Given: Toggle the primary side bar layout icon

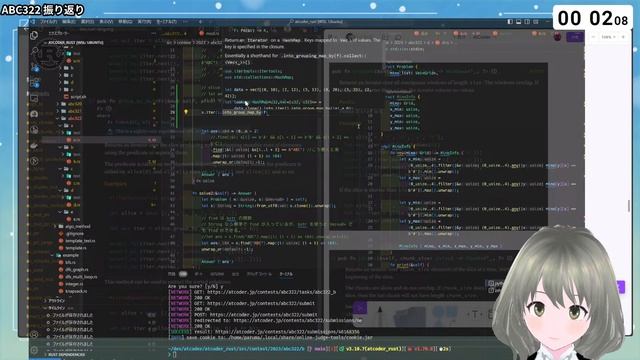Looking at the screenshot, I should click(x=510, y=22).
